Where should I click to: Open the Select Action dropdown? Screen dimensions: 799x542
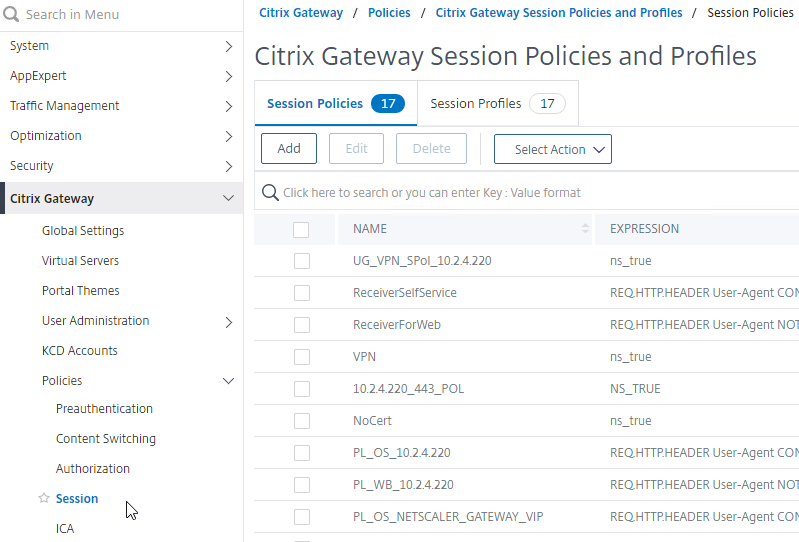click(x=552, y=149)
